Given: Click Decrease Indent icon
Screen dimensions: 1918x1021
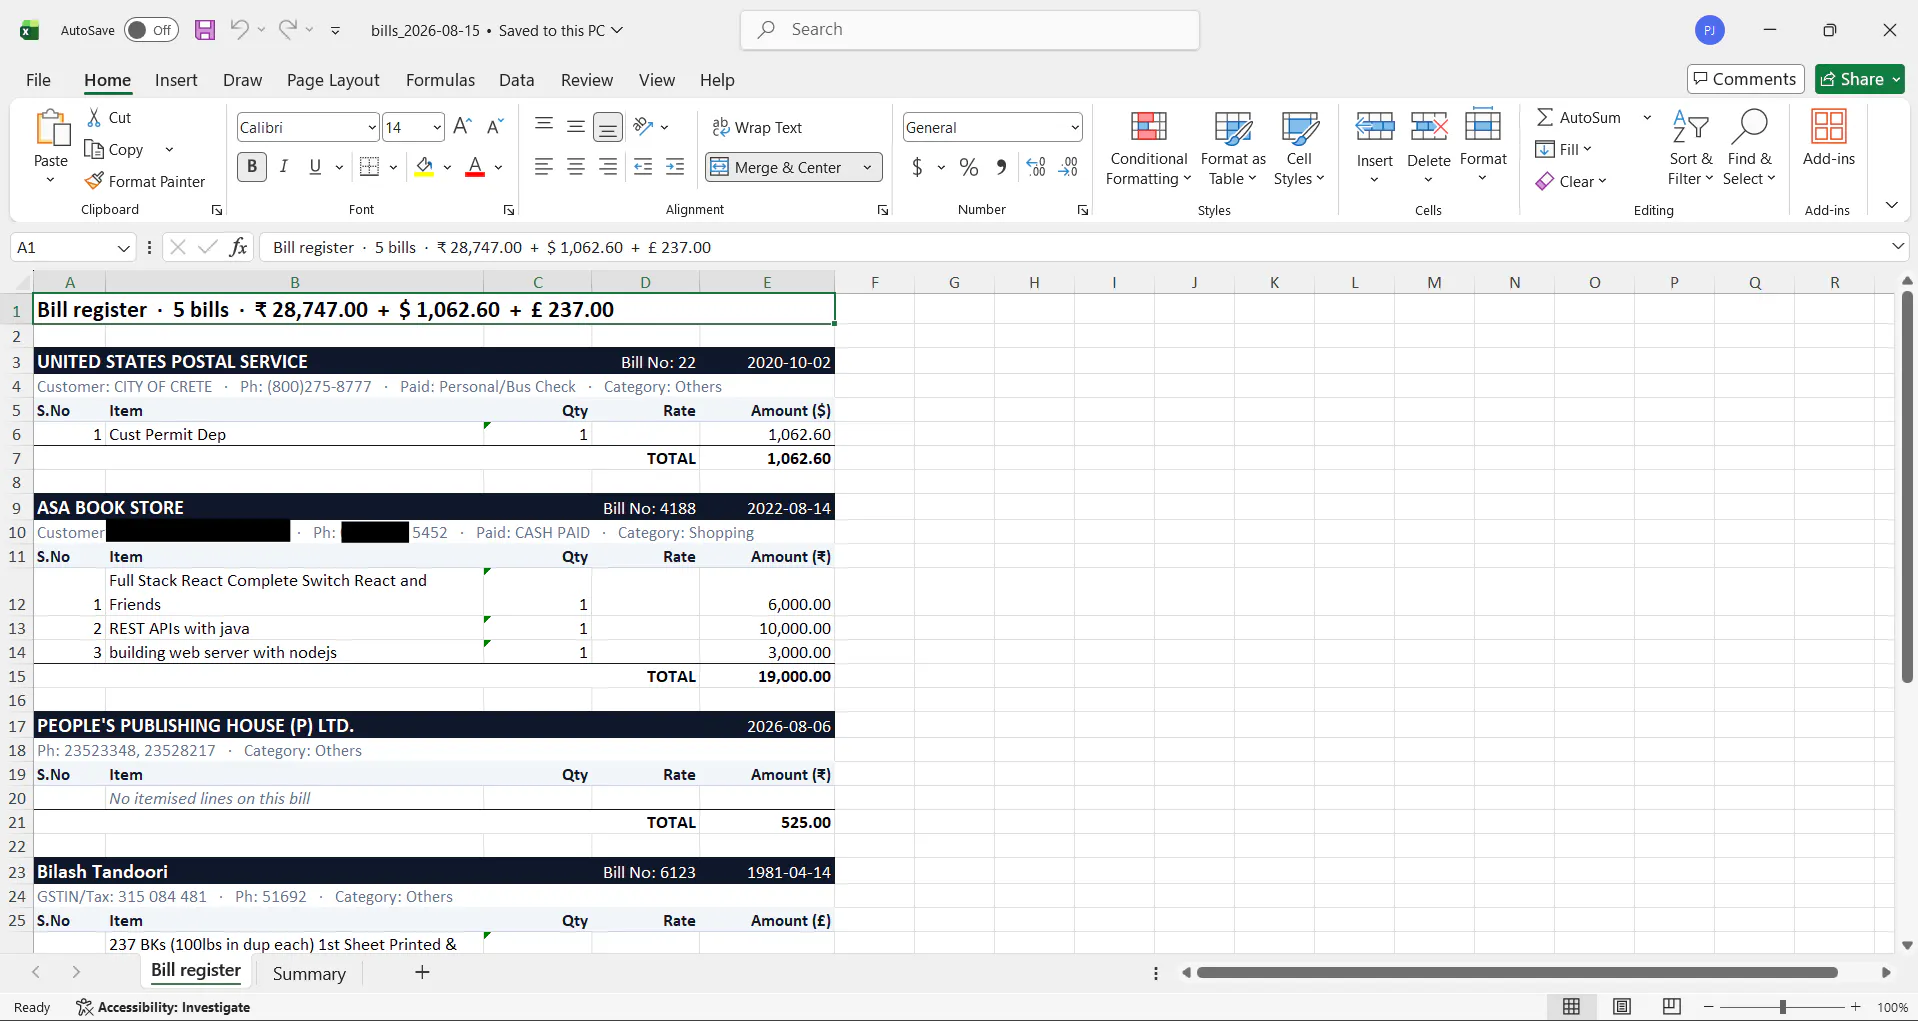Looking at the screenshot, I should pyautogui.click(x=643, y=167).
